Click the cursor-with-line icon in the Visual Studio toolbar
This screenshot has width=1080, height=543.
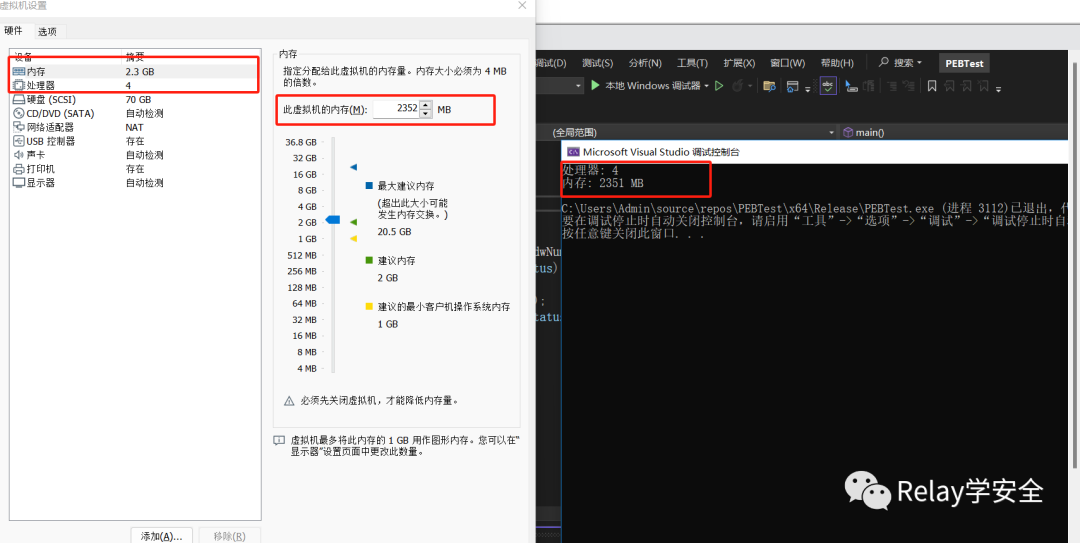pyautogui.click(x=851, y=86)
